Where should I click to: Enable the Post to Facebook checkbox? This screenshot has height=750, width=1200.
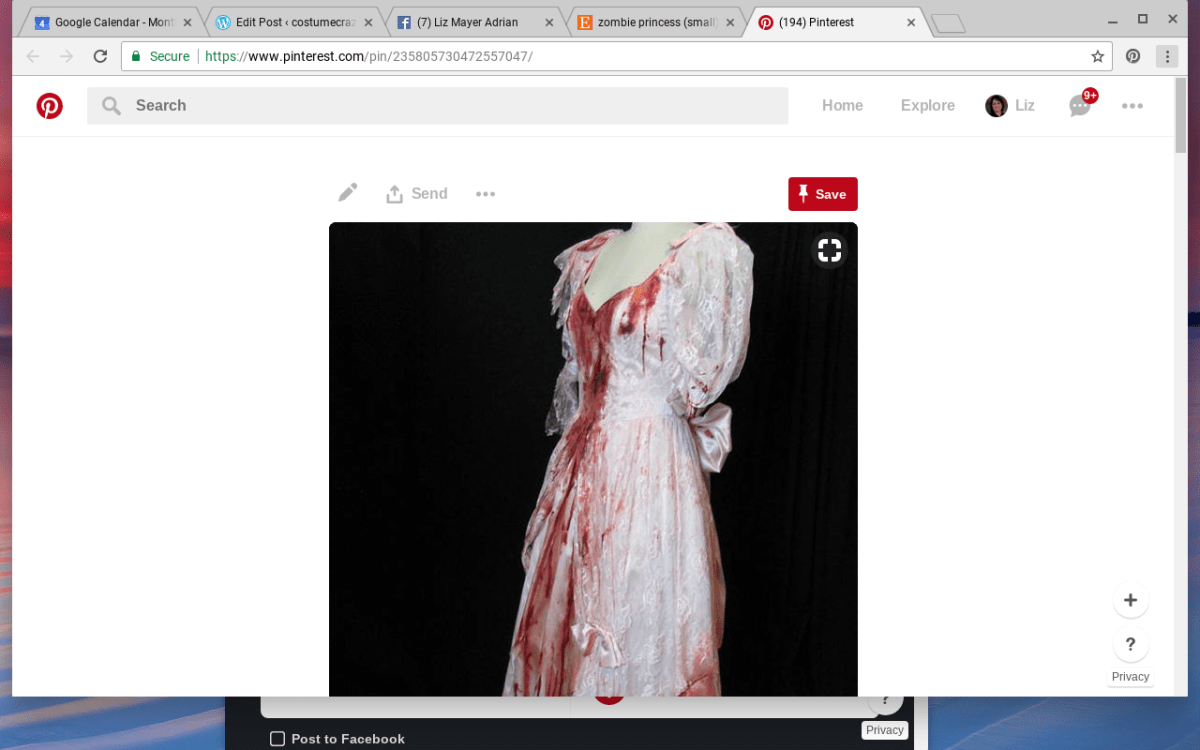277,739
